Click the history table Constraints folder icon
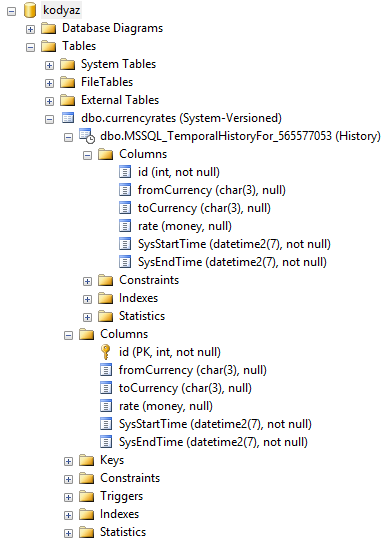The height and width of the screenshot is (541, 386). [x=106, y=280]
